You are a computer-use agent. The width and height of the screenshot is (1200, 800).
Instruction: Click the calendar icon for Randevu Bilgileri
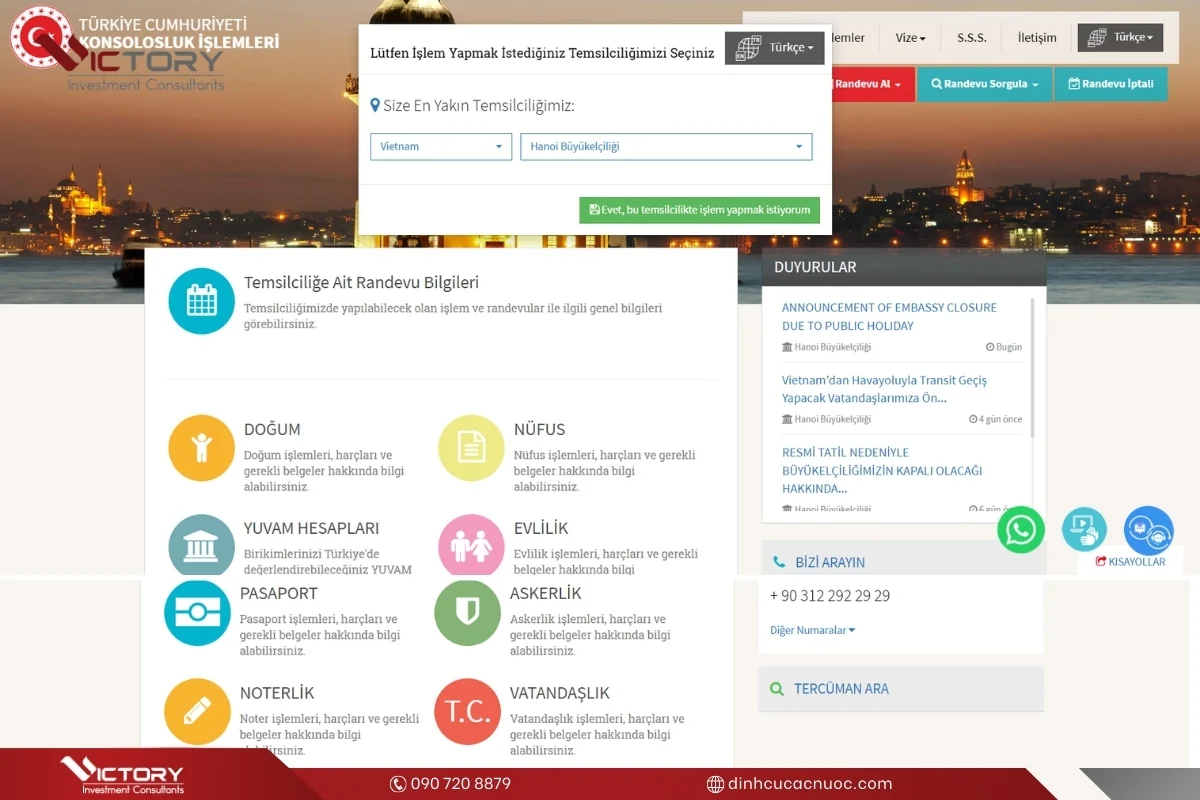coord(201,301)
